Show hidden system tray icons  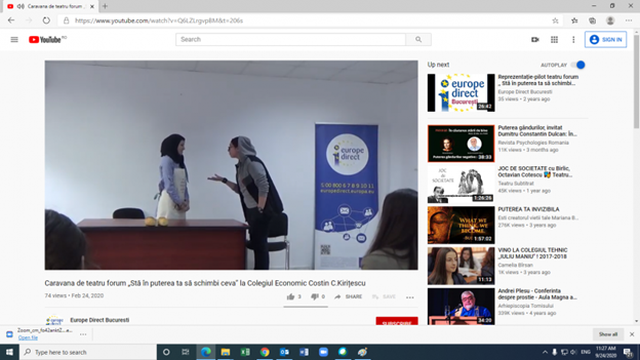click(545, 352)
